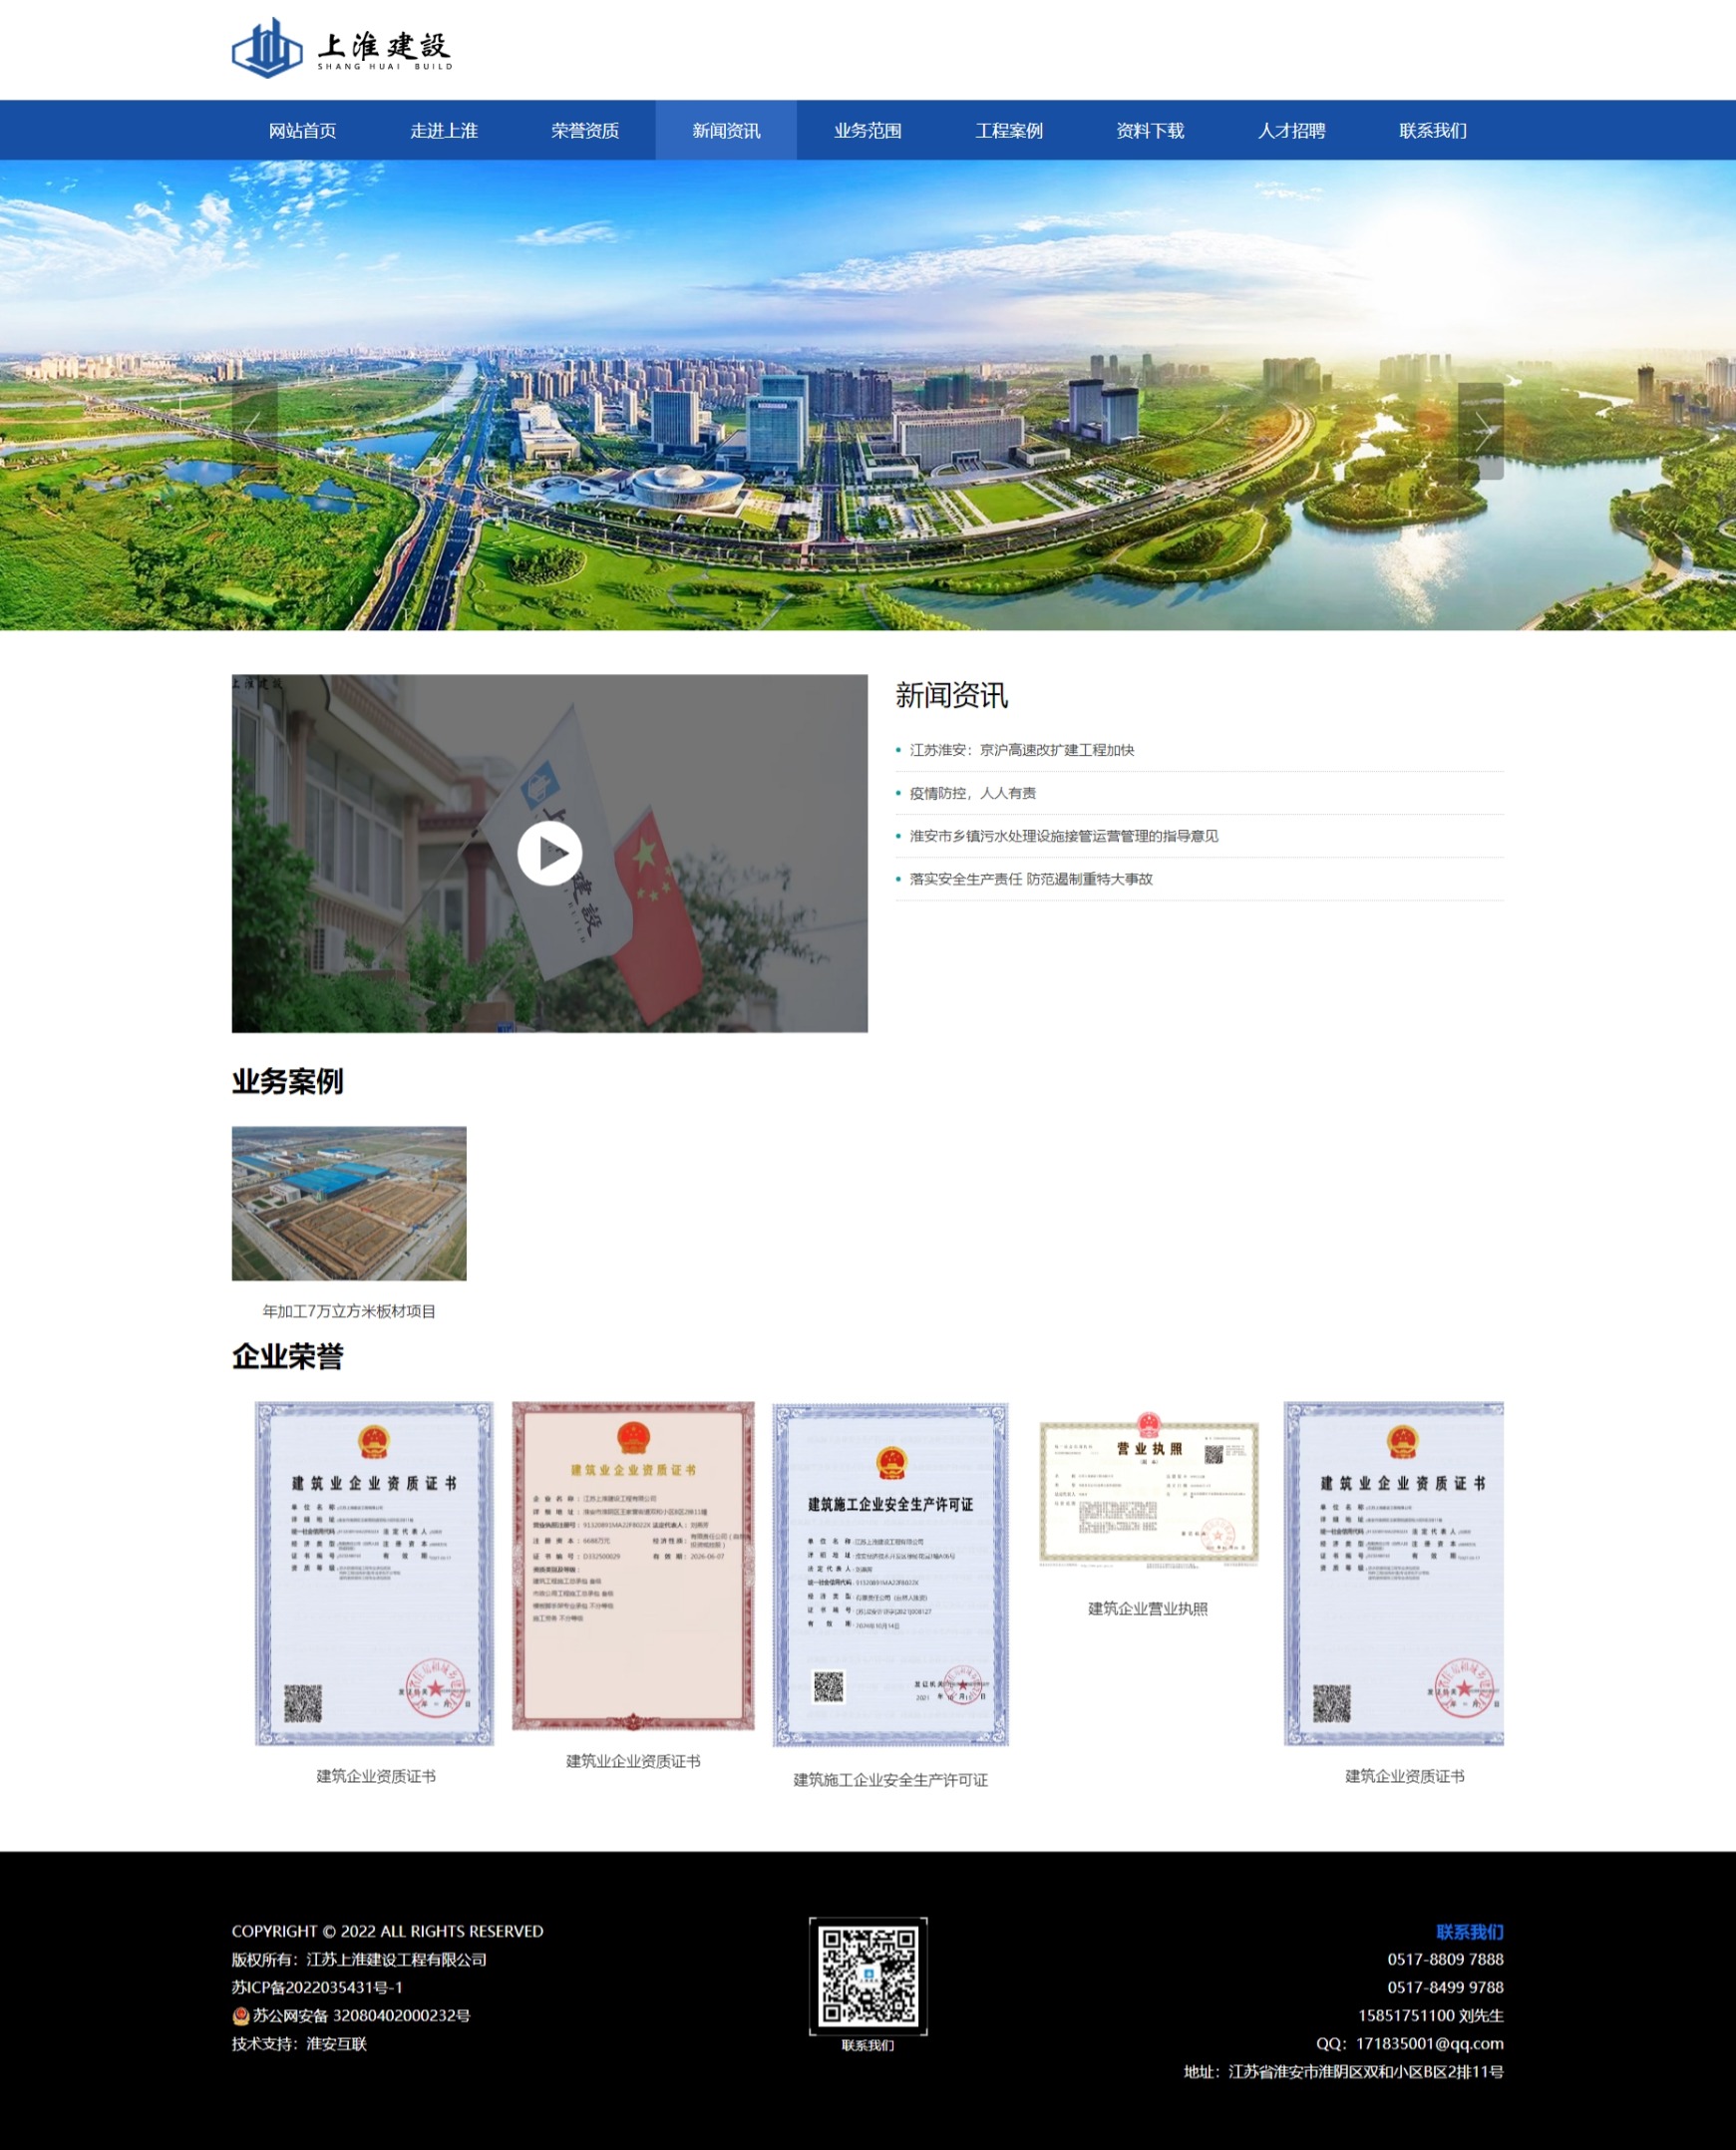Advance to next banner slide arrow
The width and height of the screenshot is (1736, 2150).
(1480, 430)
